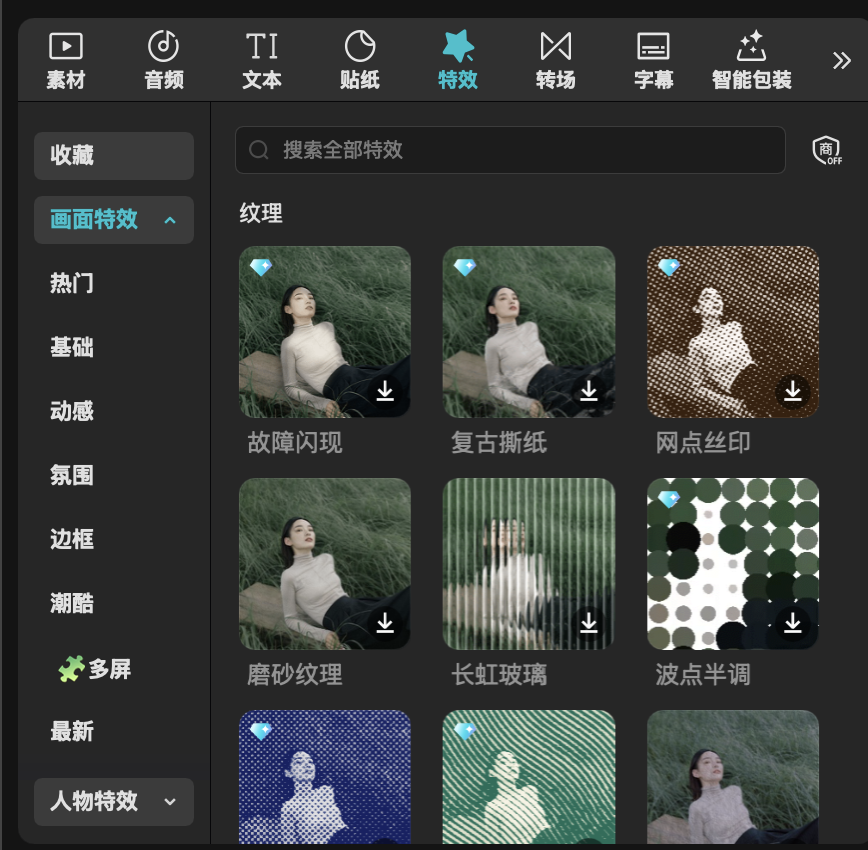Select the 最新 subcategory
Screen dimensions: 868x850
point(72,732)
